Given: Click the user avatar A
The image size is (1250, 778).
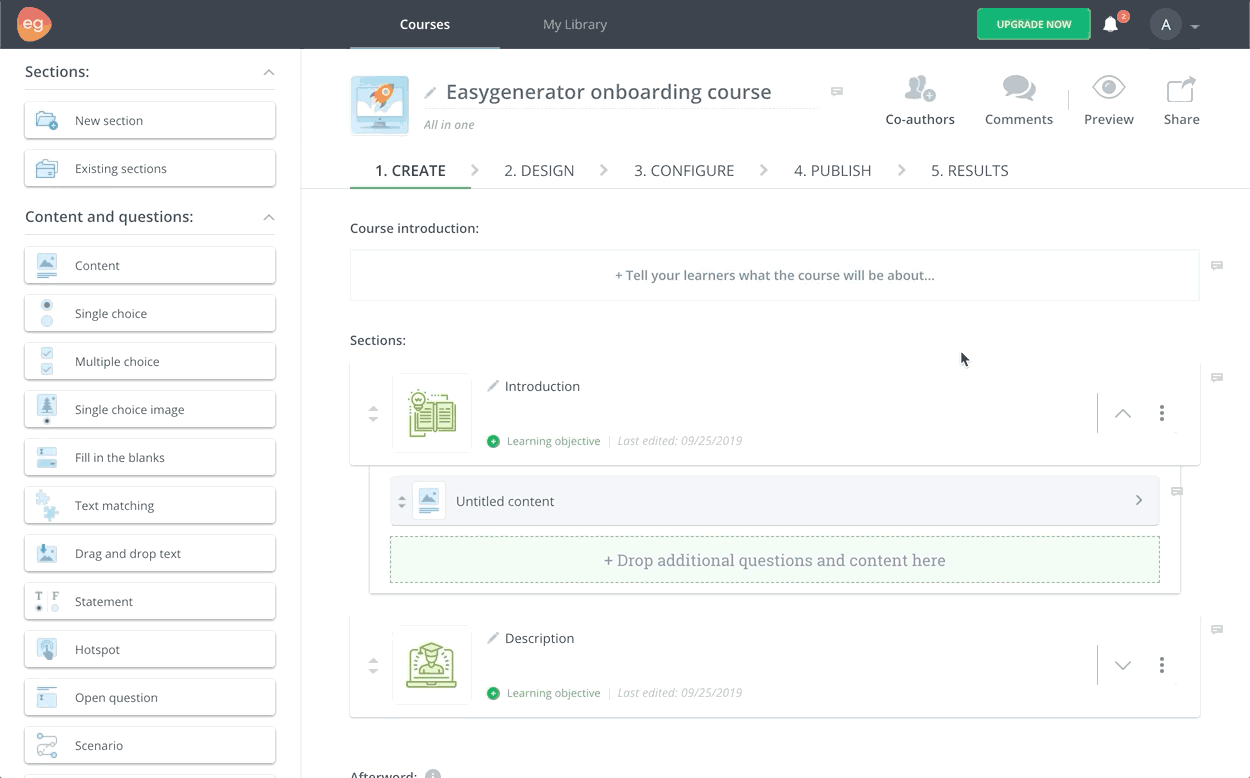Looking at the screenshot, I should [1166, 25].
